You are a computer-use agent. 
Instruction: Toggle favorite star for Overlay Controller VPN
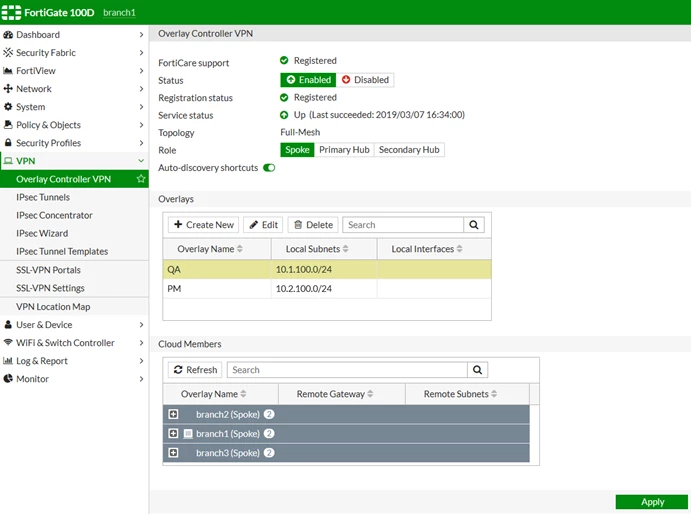(141, 179)
